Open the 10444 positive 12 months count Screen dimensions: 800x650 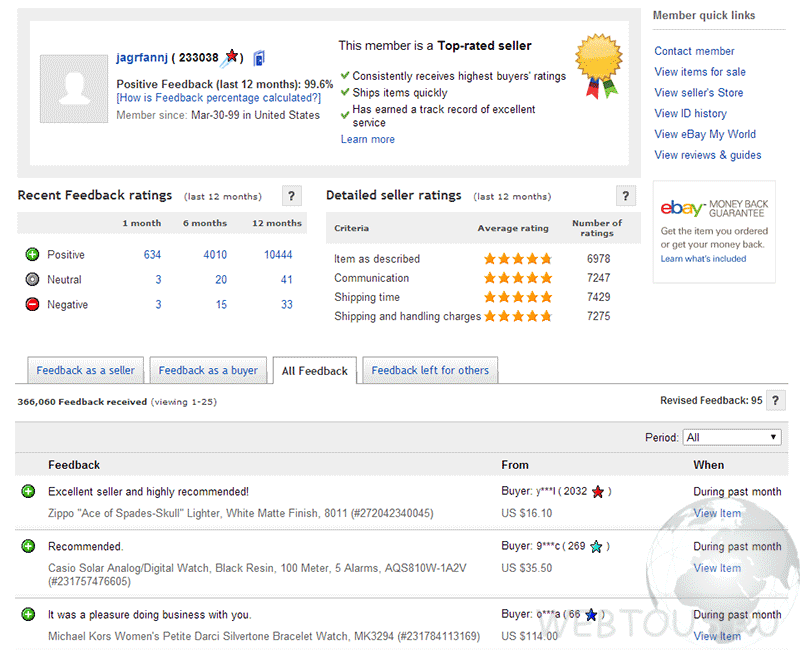(278, 255)
